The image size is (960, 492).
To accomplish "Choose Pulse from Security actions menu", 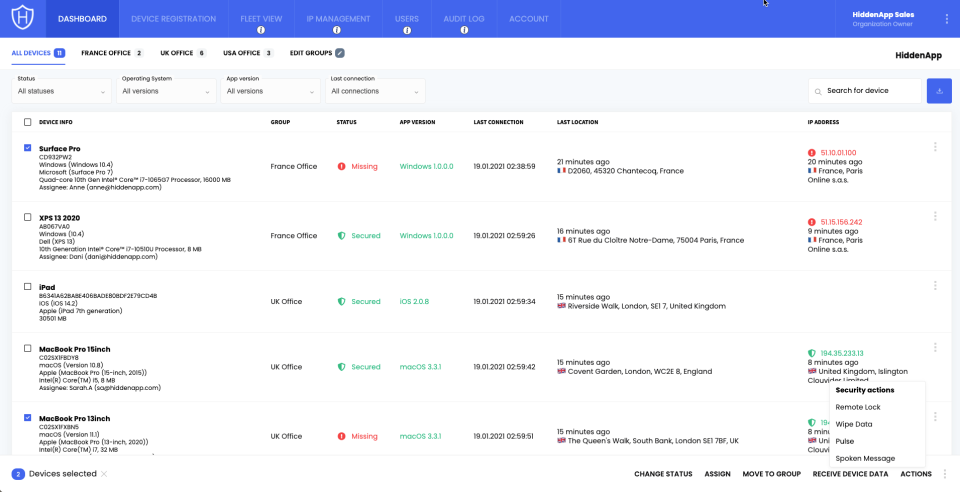I will (x=844, y=441).
